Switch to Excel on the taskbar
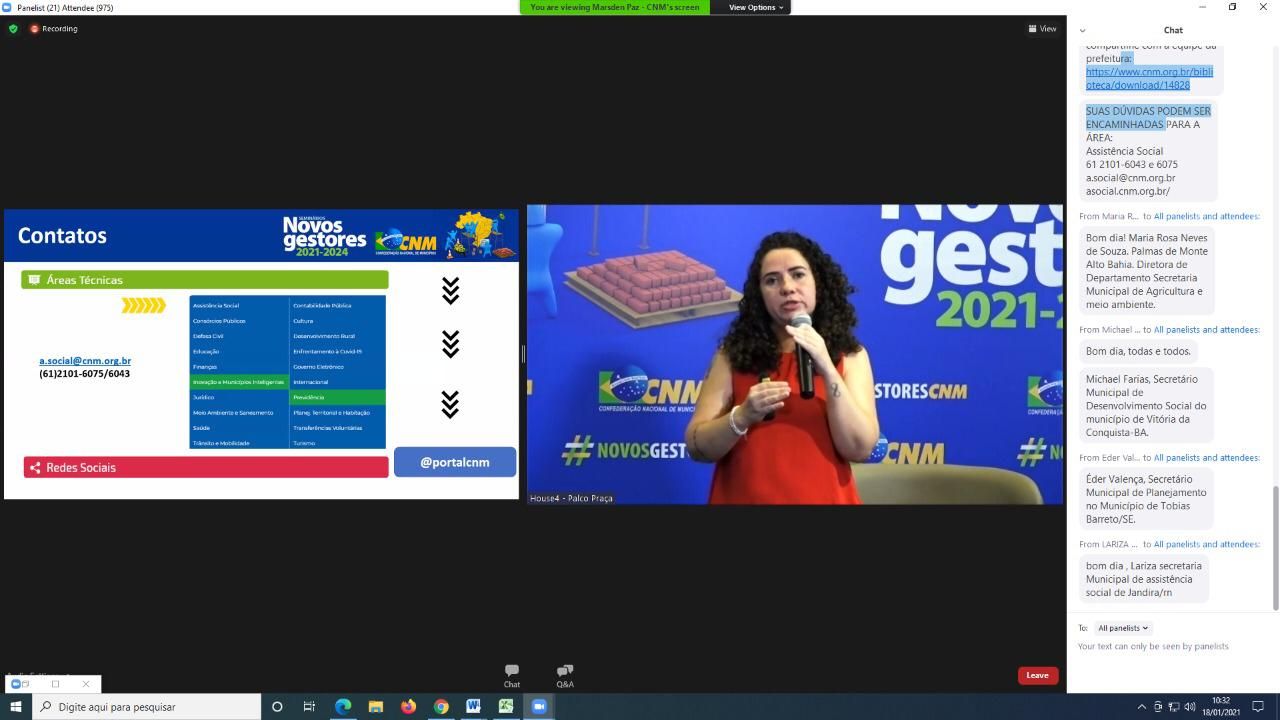Viewport: 1280px width, 720px height. (506, 706)
